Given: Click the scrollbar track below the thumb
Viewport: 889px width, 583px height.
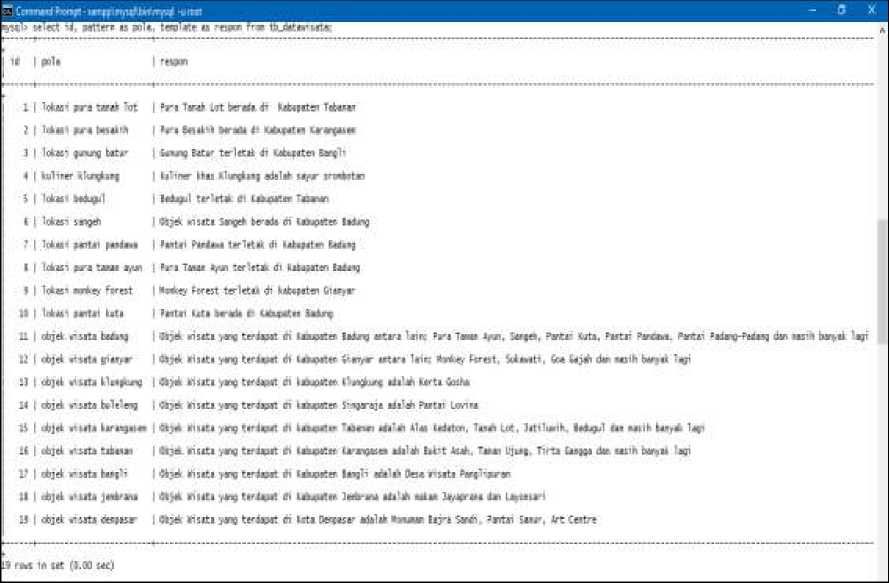Looking at the screenshot, I should coord(882,450).
